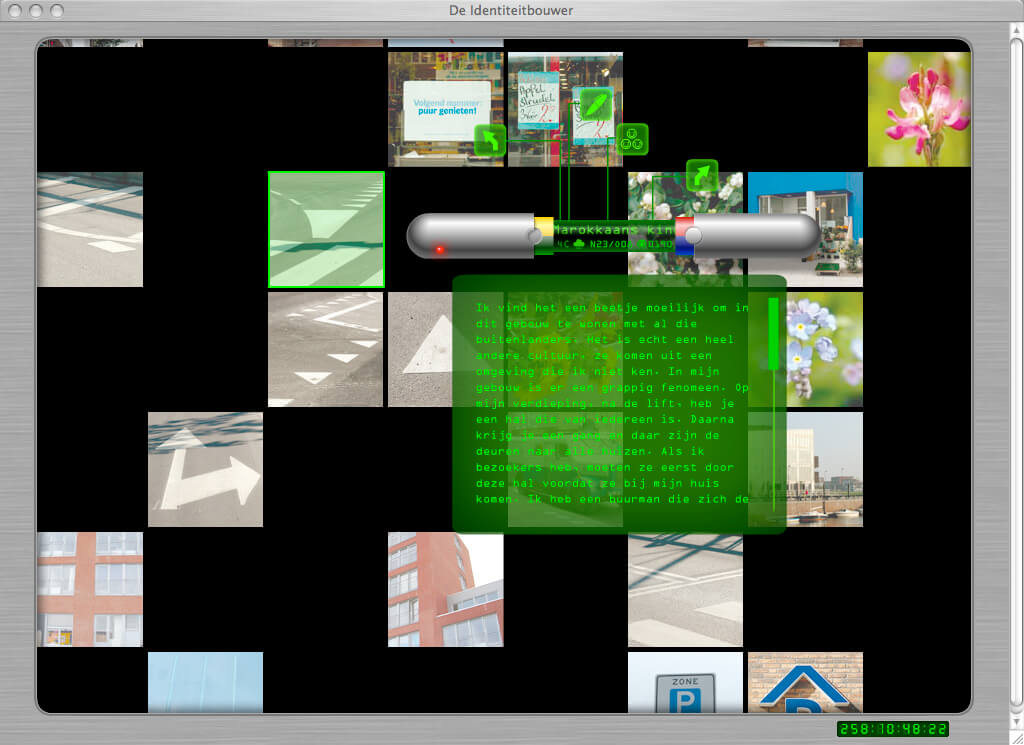Select the highlighted green-bordered road thumbnail

tap(326, 229)
